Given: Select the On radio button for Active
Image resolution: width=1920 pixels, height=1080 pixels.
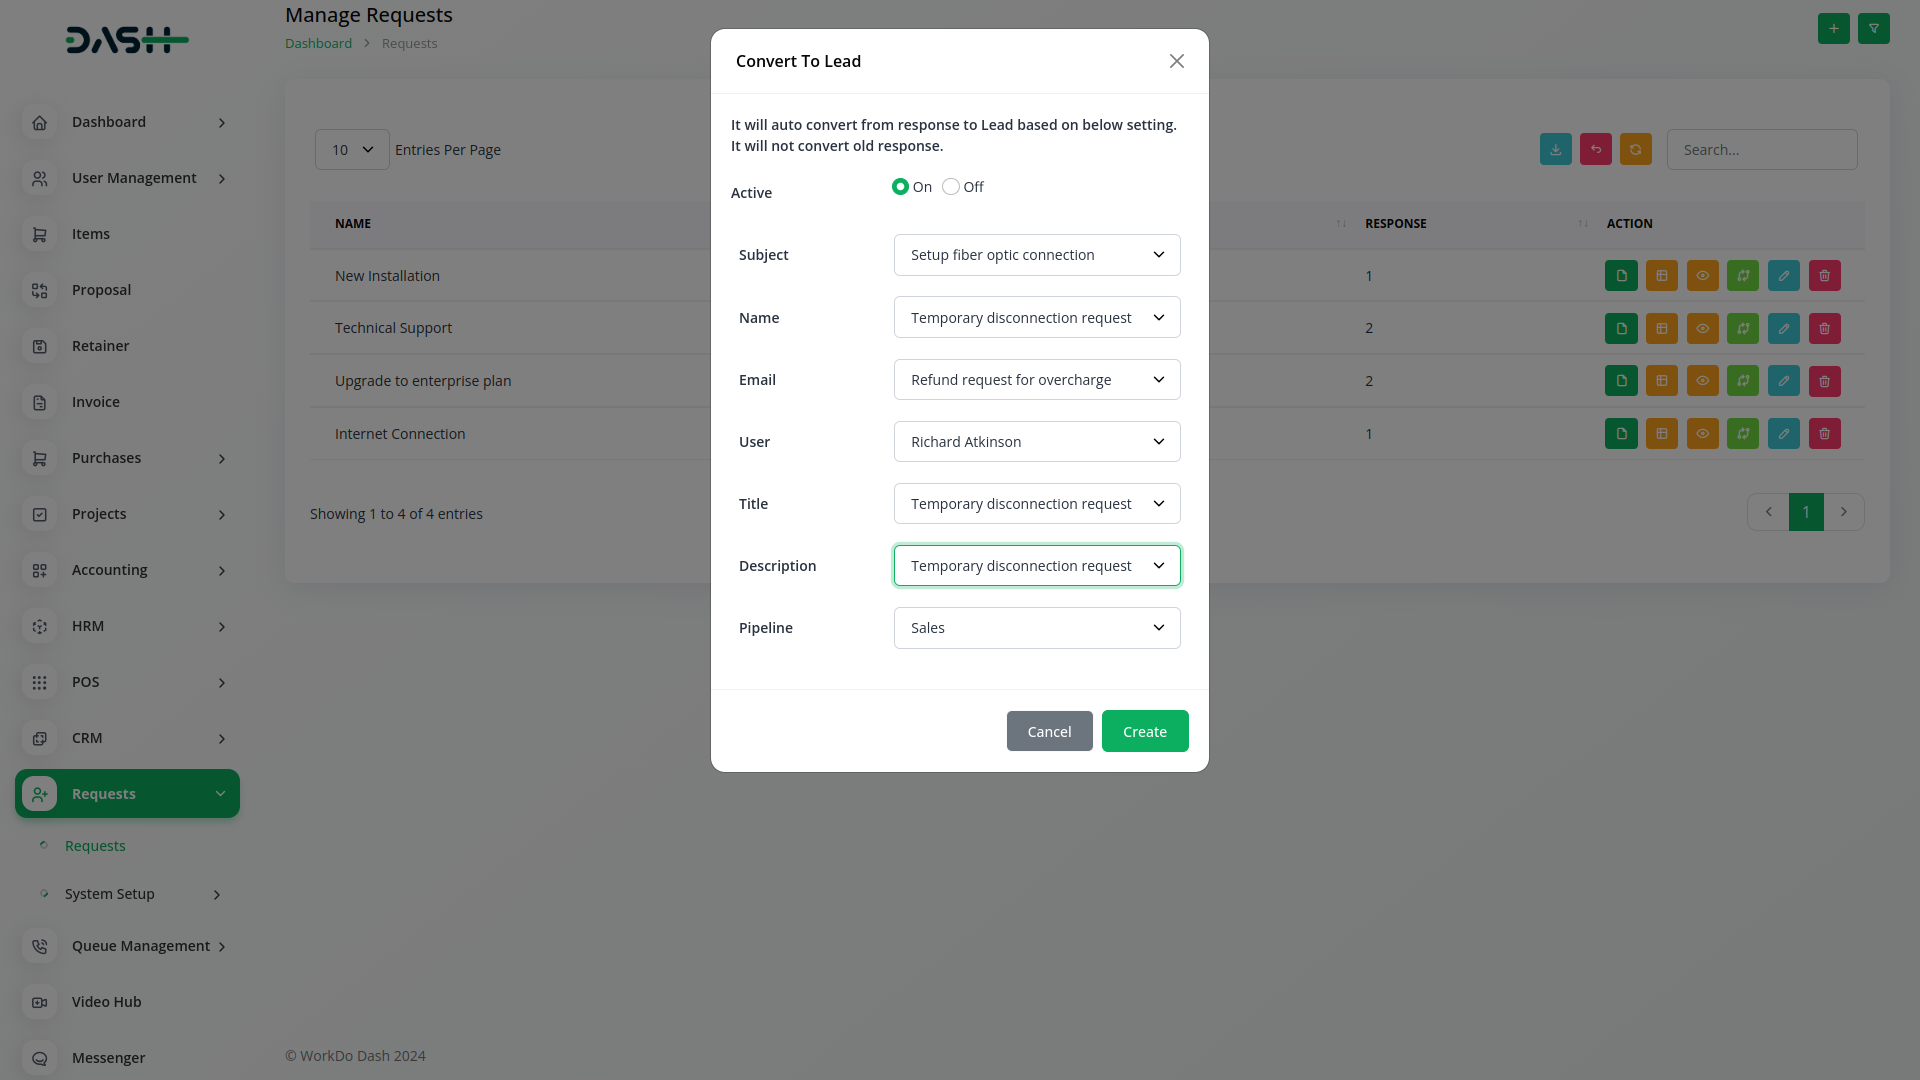Looking at the screenshot, I should tap(900, 187).
